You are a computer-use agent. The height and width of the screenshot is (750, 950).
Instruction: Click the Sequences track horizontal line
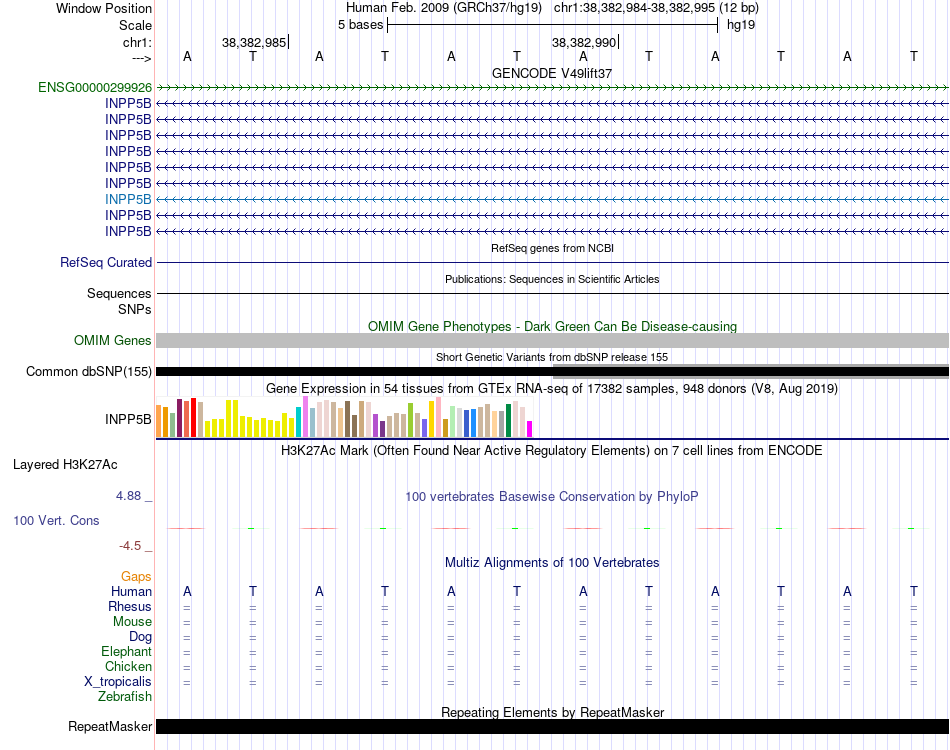click(552, 294)
